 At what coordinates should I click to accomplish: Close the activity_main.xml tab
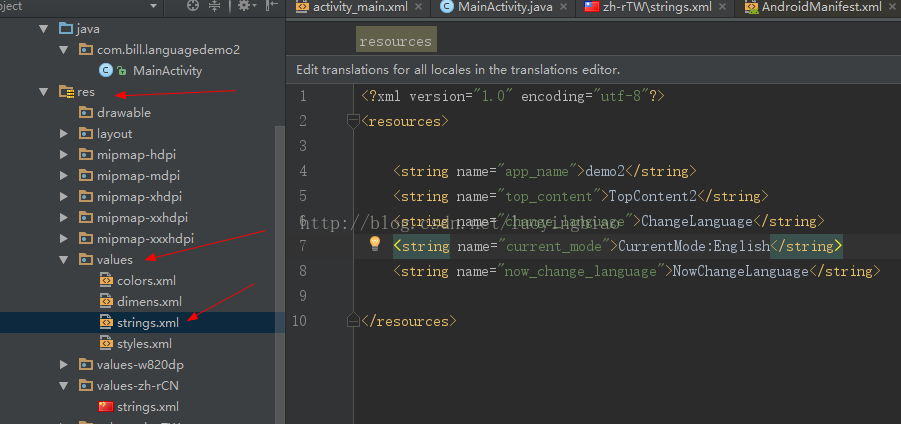point(418,7)
